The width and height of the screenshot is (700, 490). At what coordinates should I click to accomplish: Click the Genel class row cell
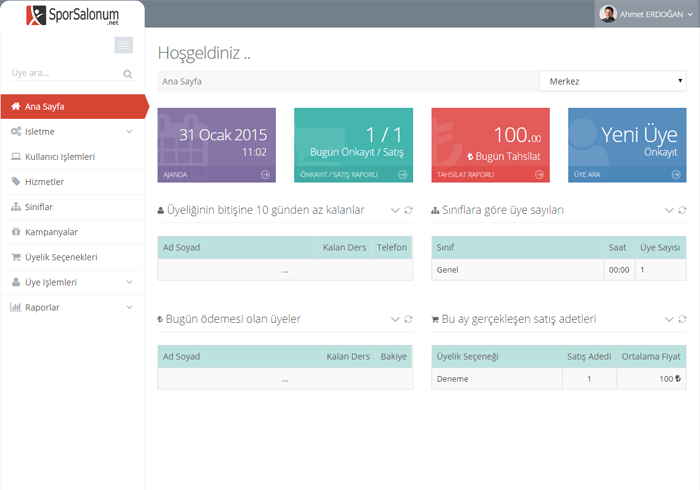pyautogui.click(x=517, y=270)
